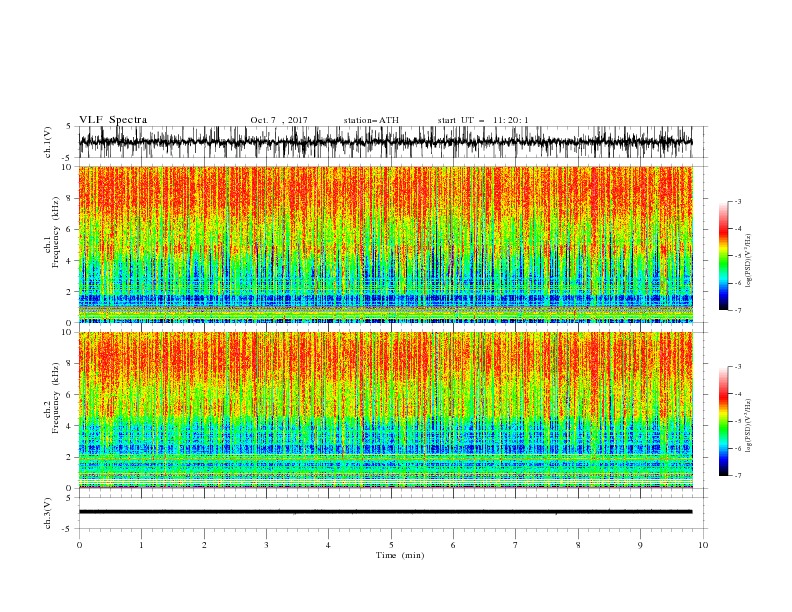
Task: Click the ch.3 voltage waveform trace
Action: coord(385,512)
